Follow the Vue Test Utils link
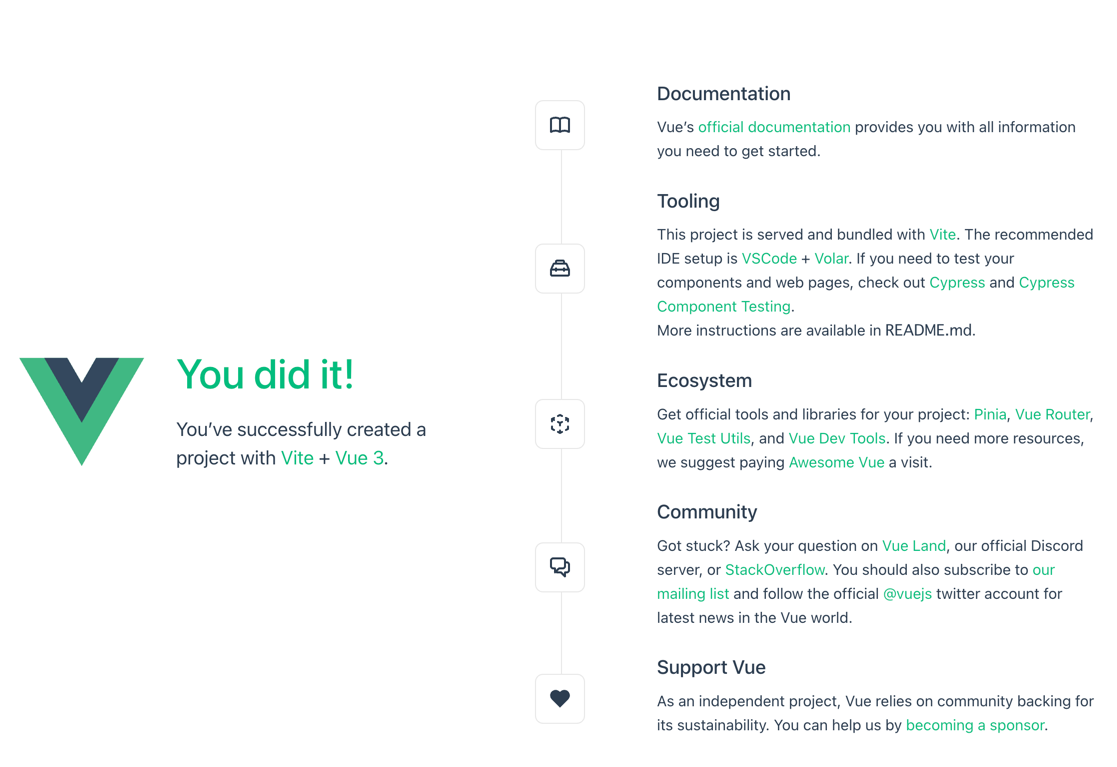Screen dimensions: 1117x767 [x=703, y=439]
